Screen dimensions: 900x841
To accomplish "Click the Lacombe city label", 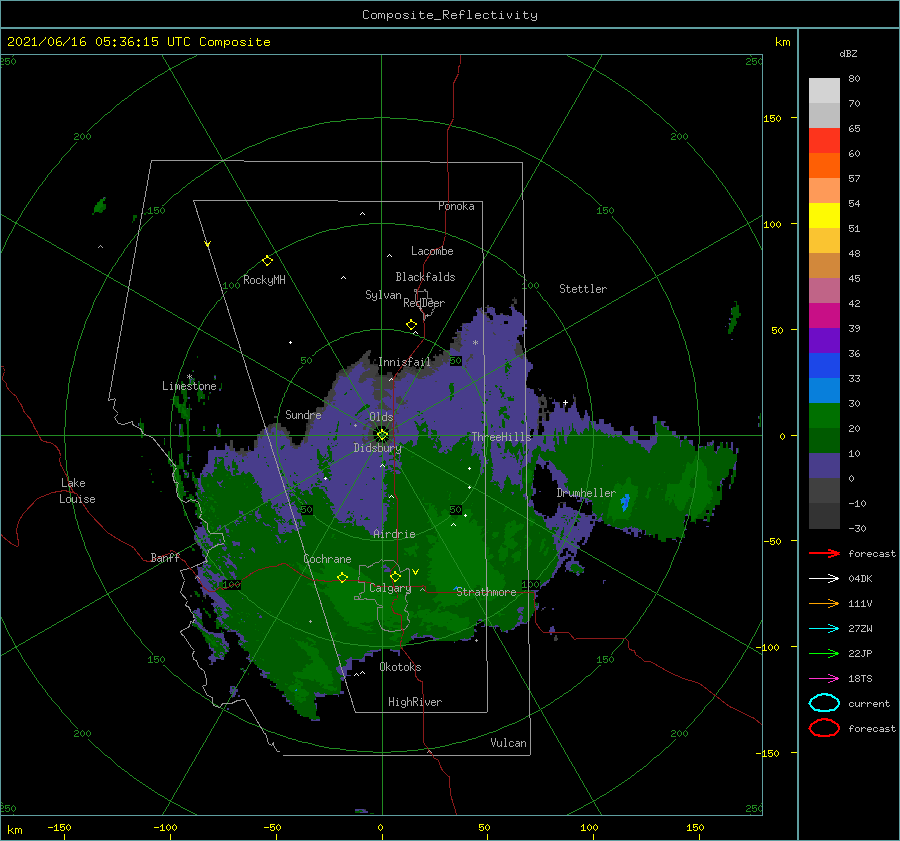I will tap(432, 251).
